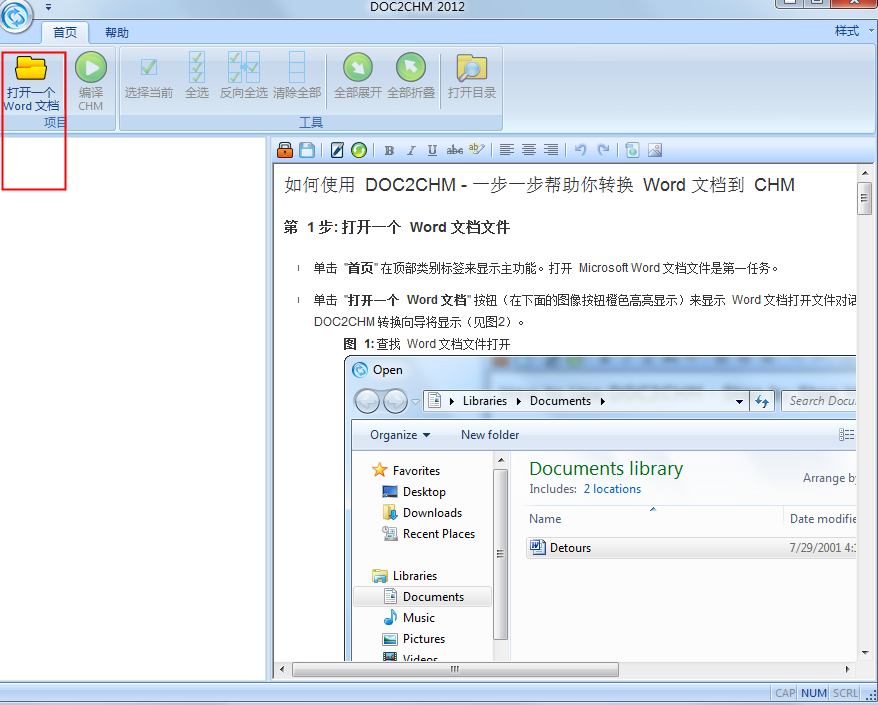
Task: Center align text
Action: pos(529,150)
